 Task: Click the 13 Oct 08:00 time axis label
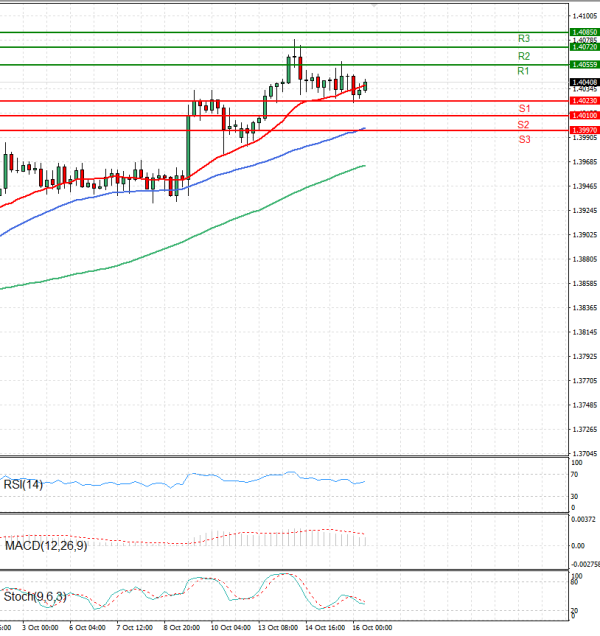278,628
